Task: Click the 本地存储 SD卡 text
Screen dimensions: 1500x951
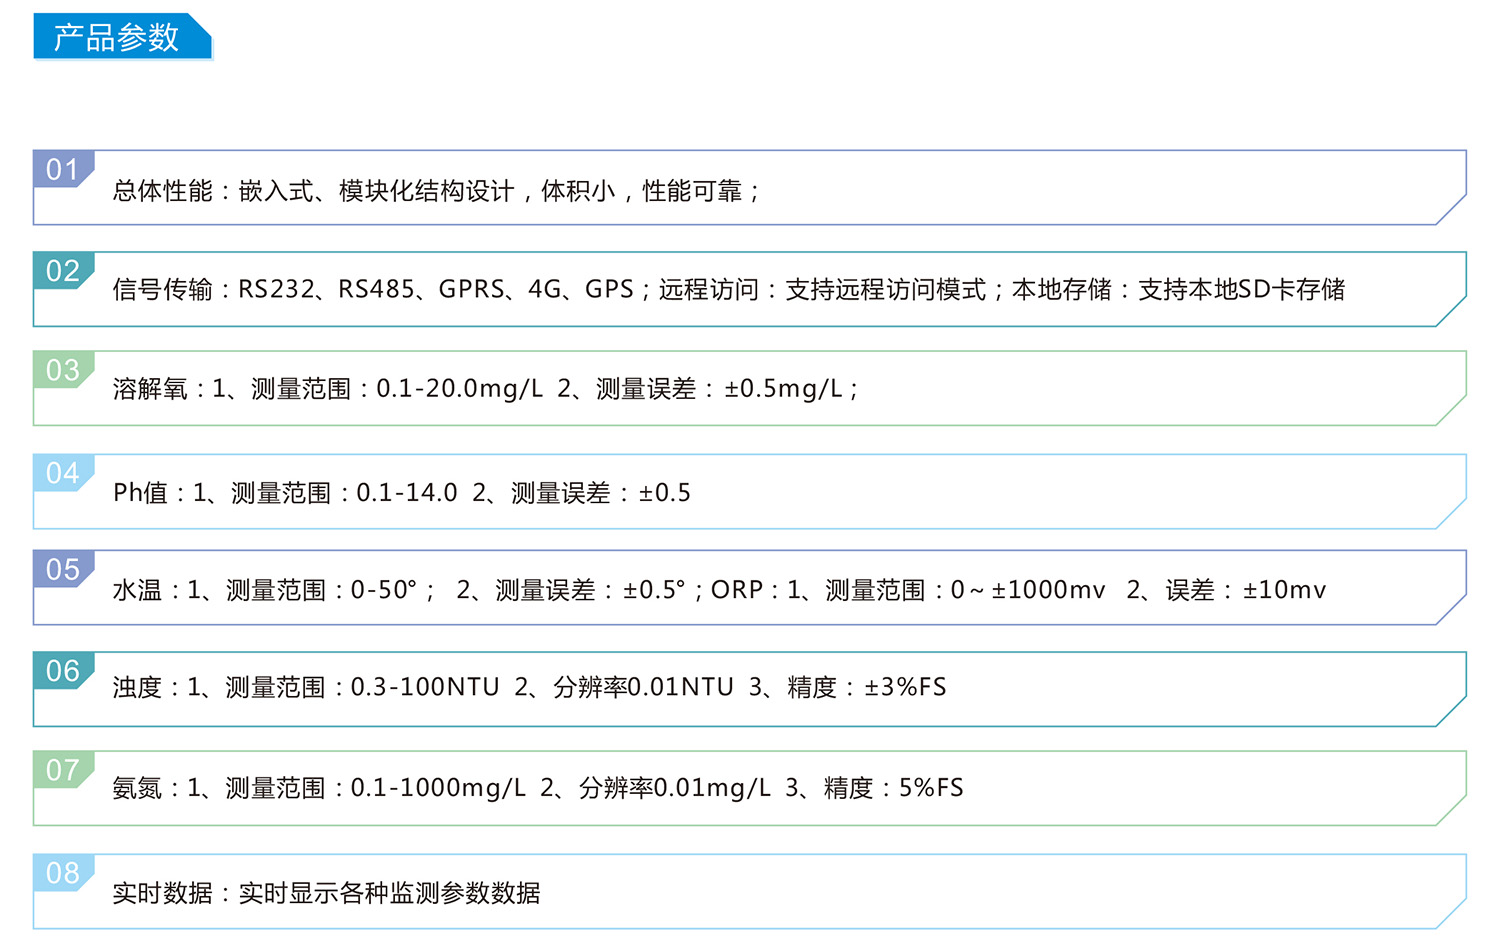Action: 1178,289
